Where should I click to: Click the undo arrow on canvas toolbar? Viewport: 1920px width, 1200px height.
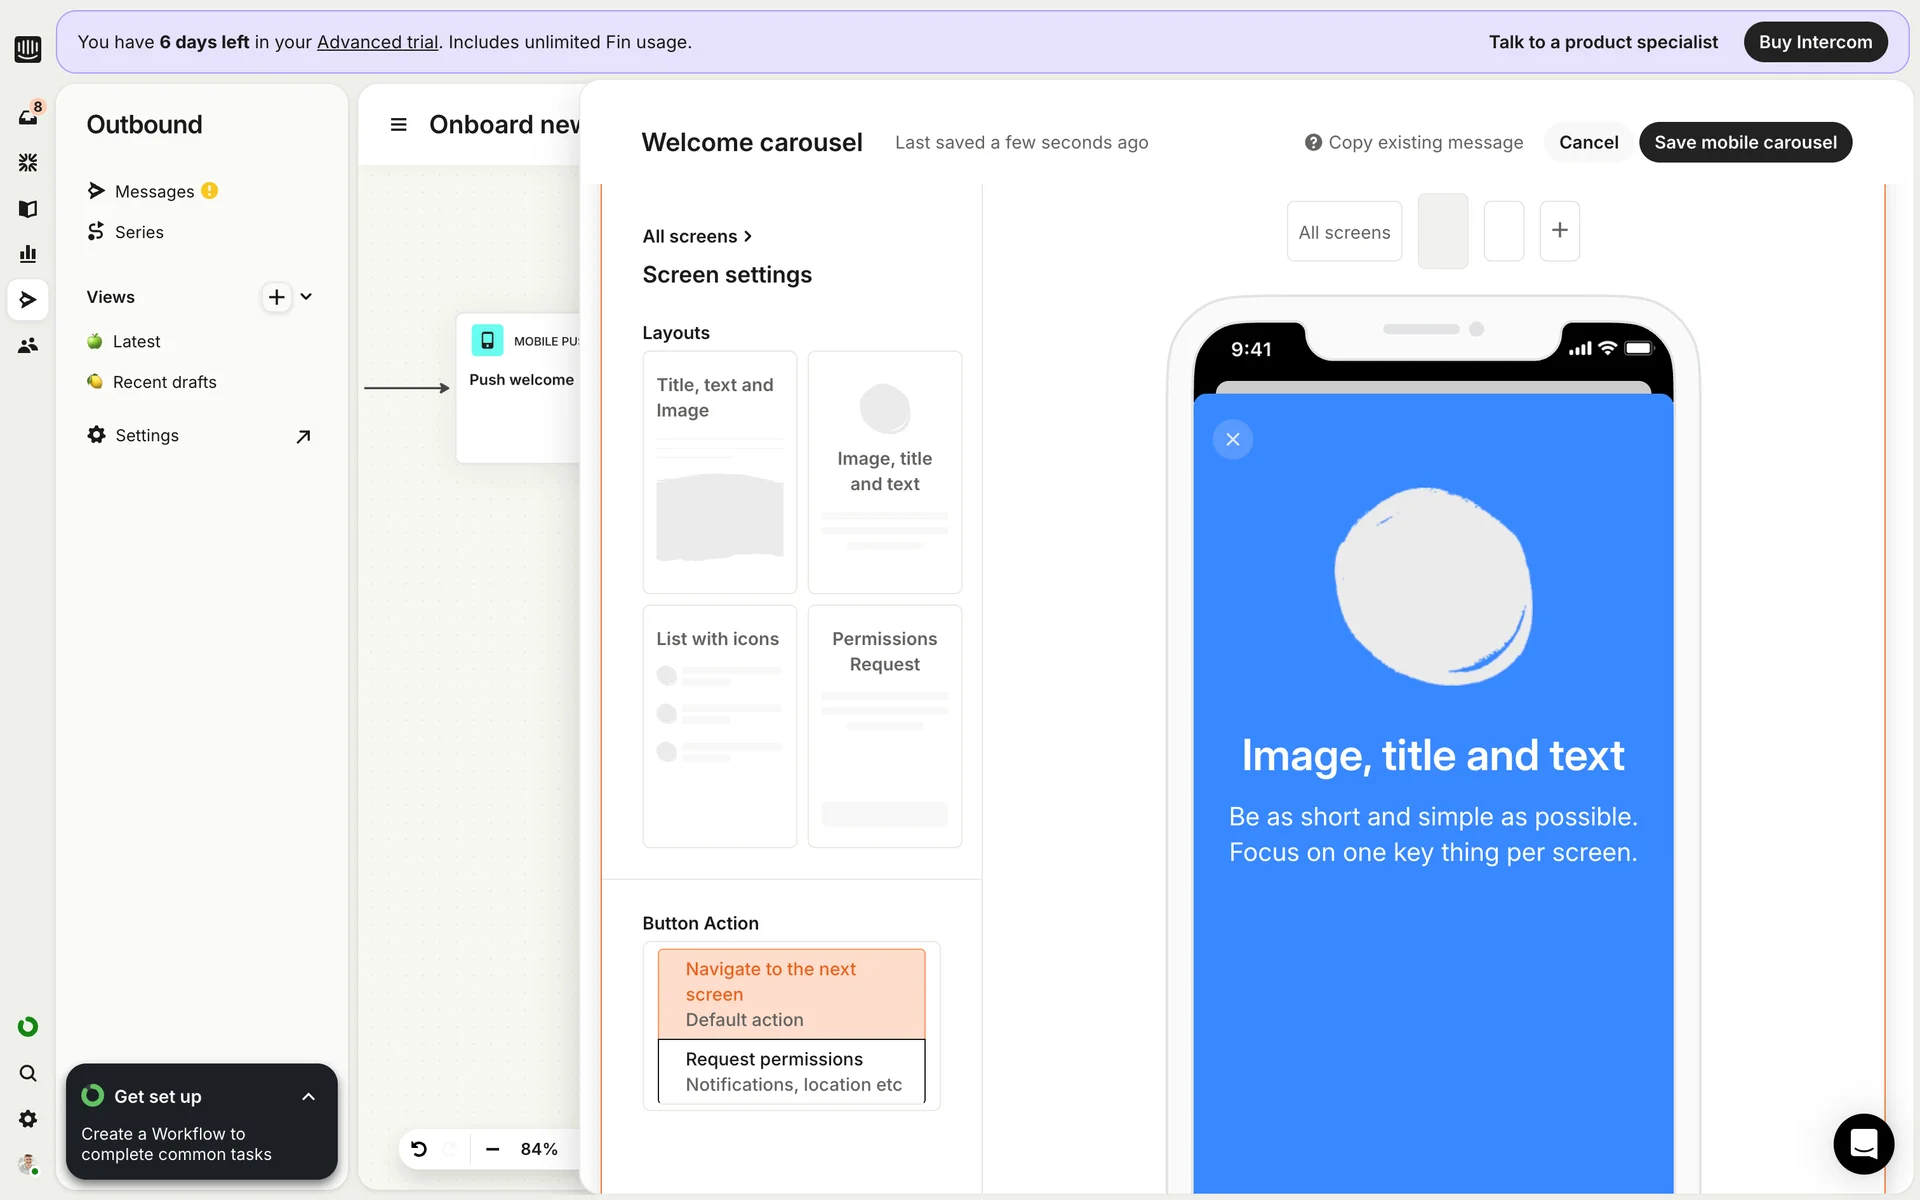(x=419, y=1149)
